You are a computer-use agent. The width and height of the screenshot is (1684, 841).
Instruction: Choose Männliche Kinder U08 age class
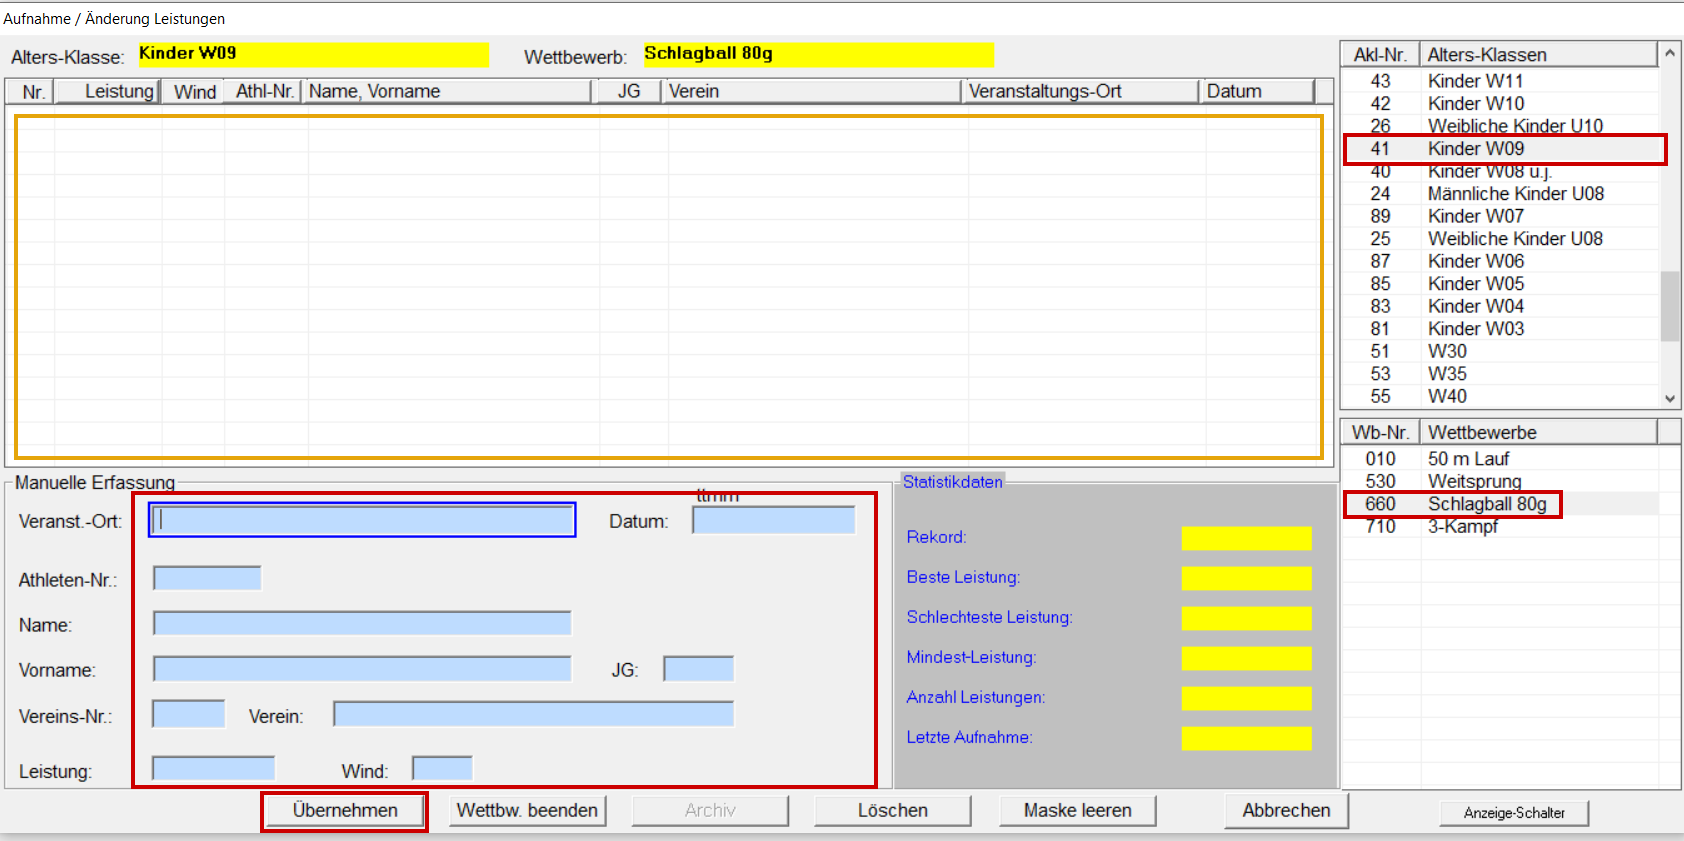coord(1515,194)
